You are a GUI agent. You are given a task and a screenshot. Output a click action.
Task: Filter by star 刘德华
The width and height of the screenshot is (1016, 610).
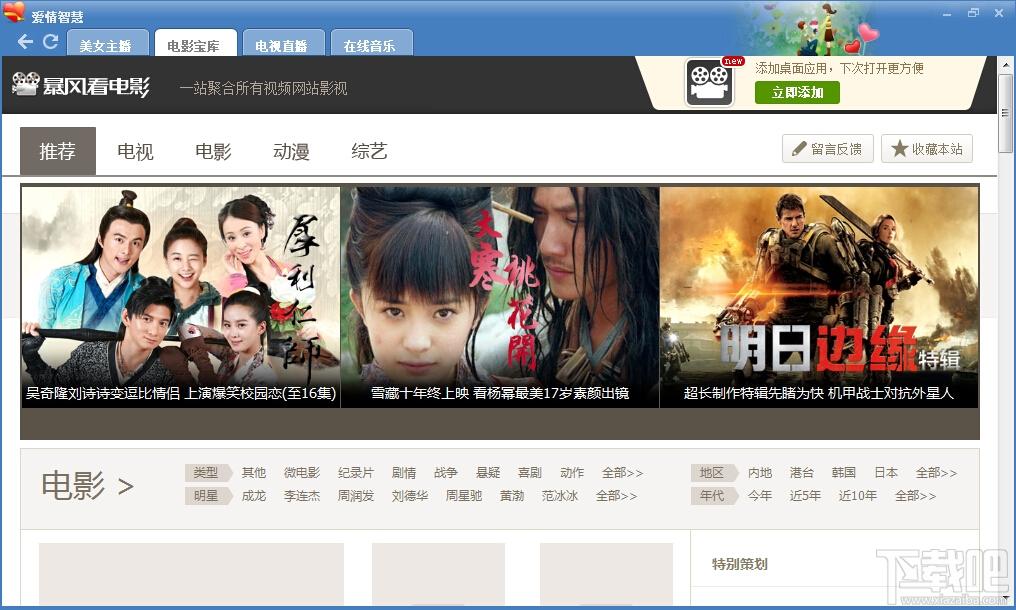[x=410, y=496]
